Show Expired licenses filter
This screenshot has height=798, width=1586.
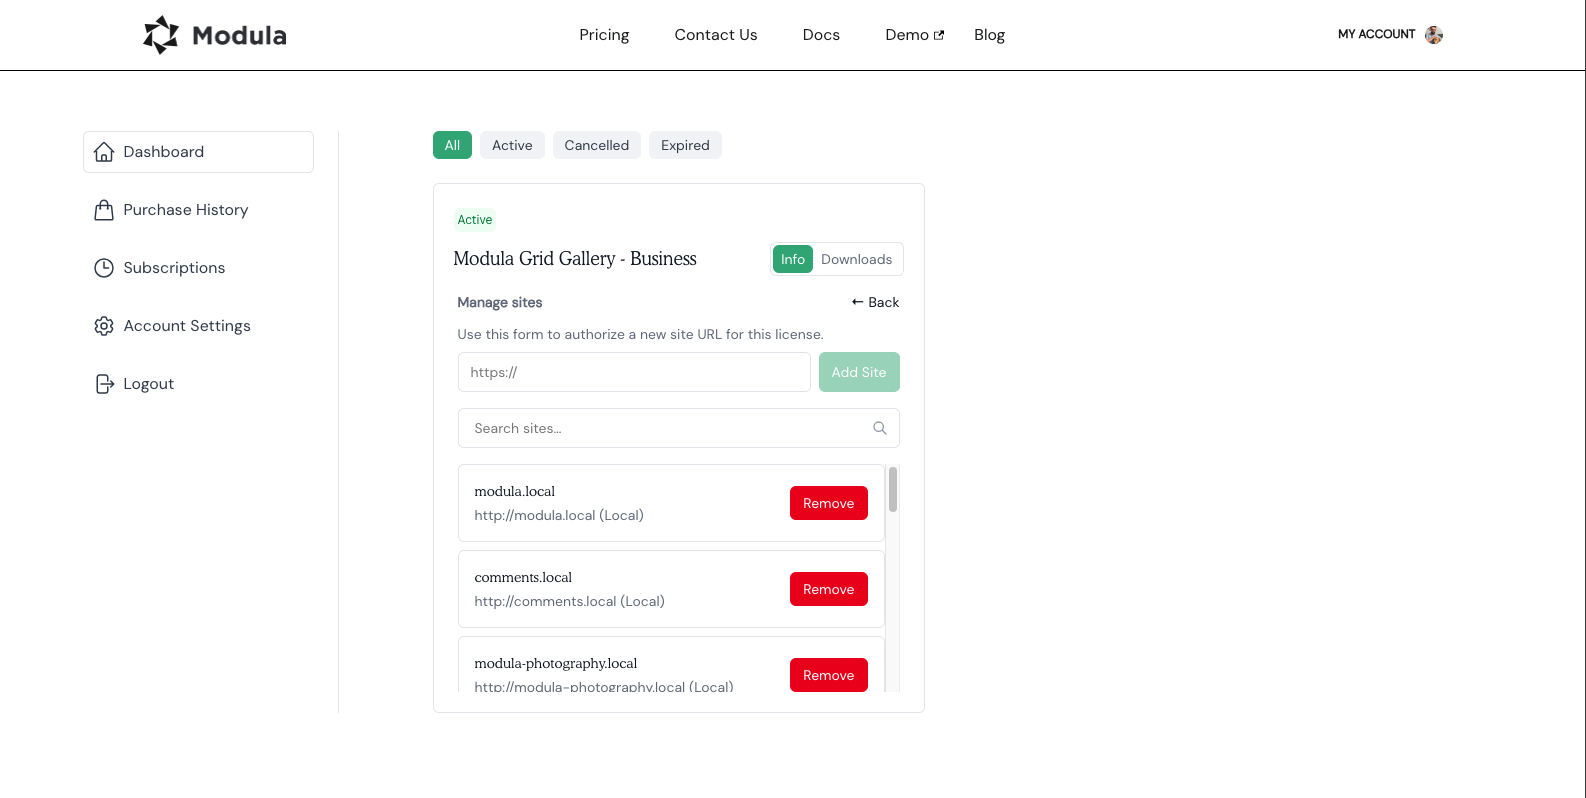pos(685,145)
